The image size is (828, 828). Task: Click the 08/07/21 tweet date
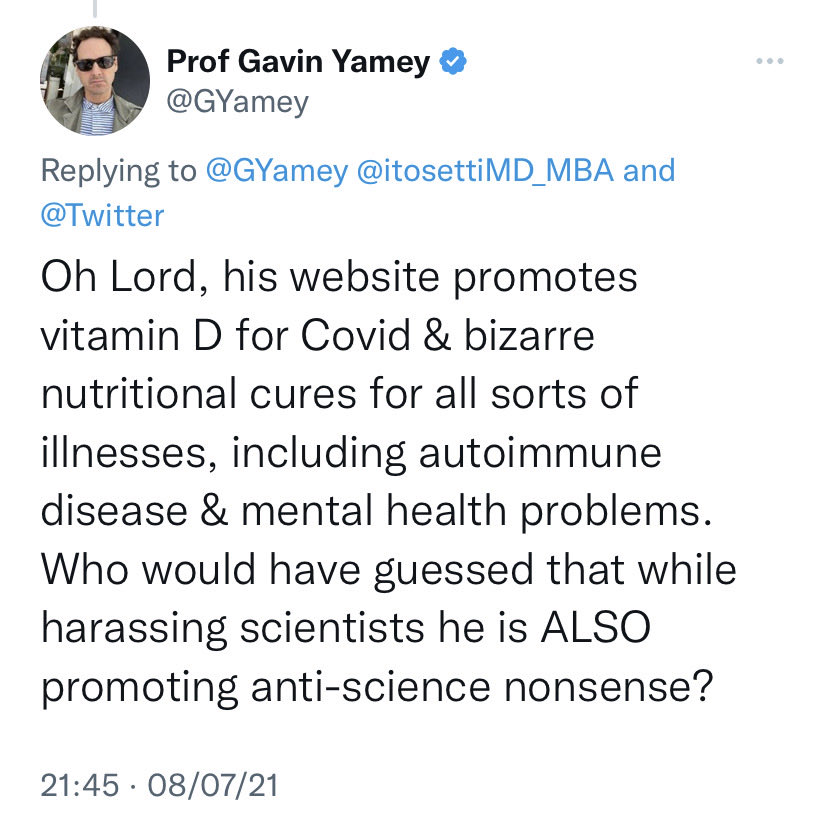coord(212,785)
